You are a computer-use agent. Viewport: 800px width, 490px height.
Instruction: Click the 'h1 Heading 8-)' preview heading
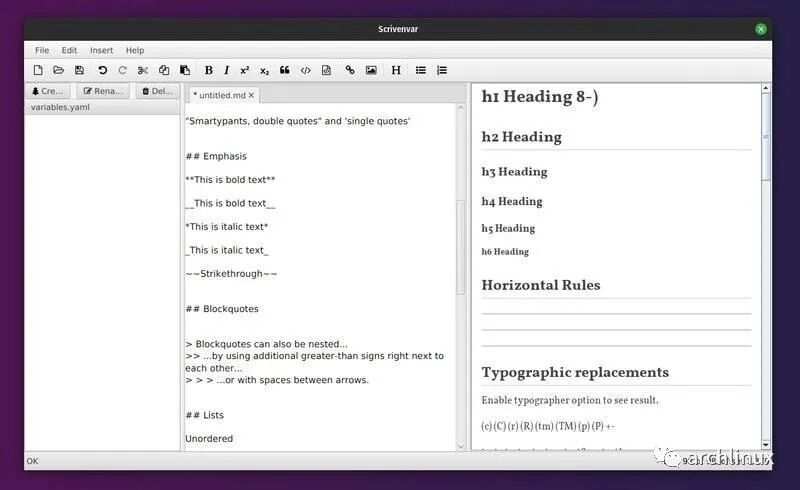coord(540,96)
